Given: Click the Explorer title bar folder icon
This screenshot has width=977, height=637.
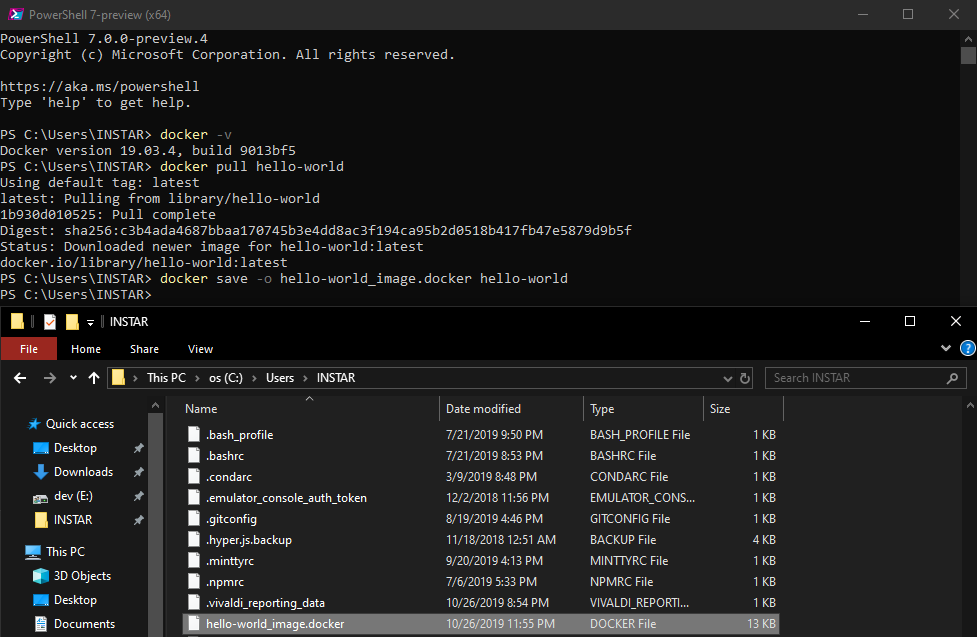Looking at the screenshot, I should pyautogui.click(x=17, y=321).
